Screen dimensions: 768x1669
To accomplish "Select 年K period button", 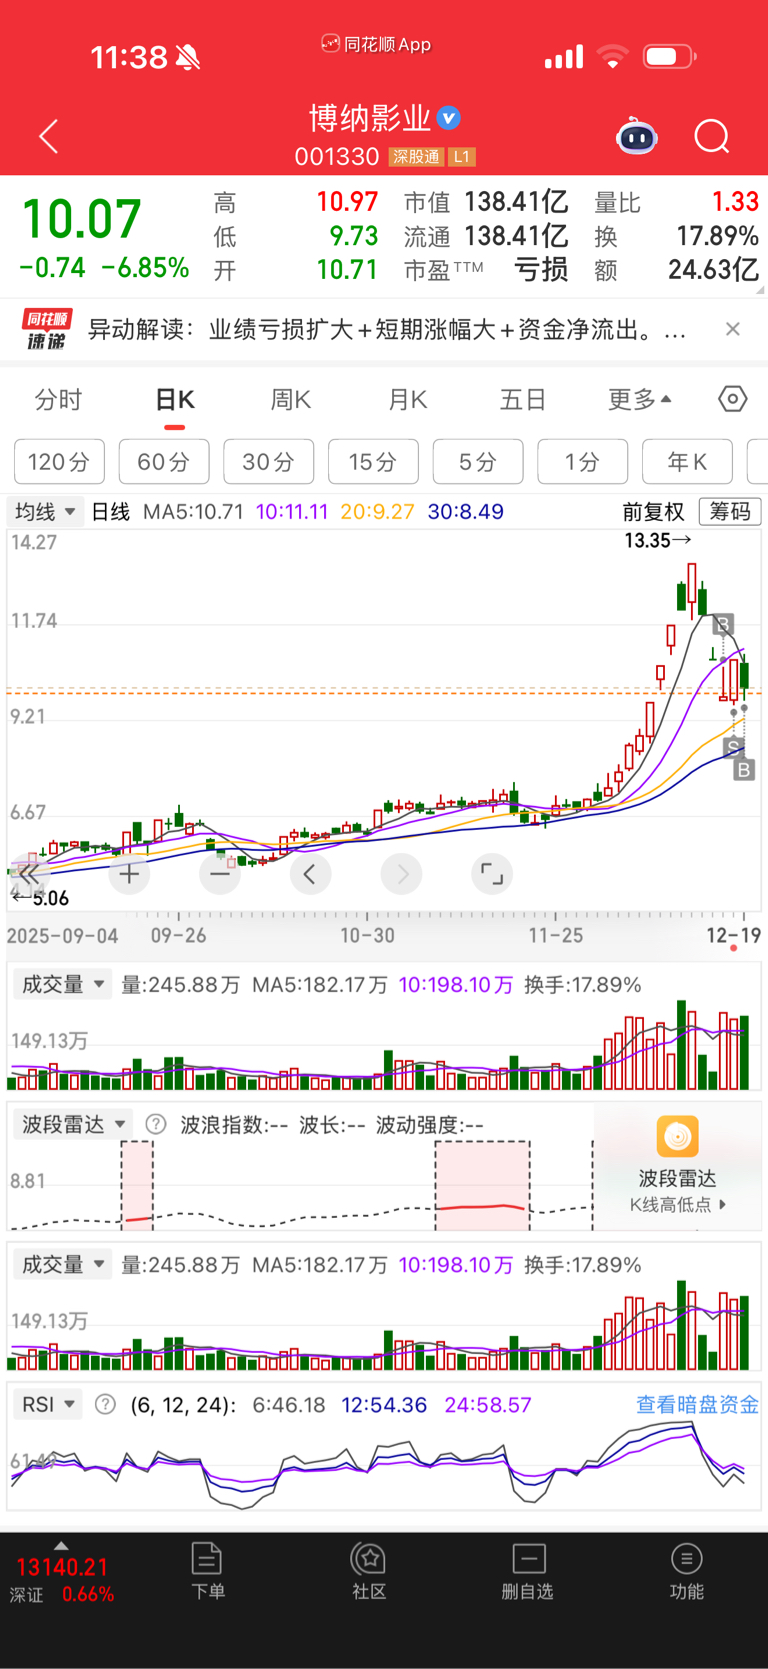I will 687,461.
